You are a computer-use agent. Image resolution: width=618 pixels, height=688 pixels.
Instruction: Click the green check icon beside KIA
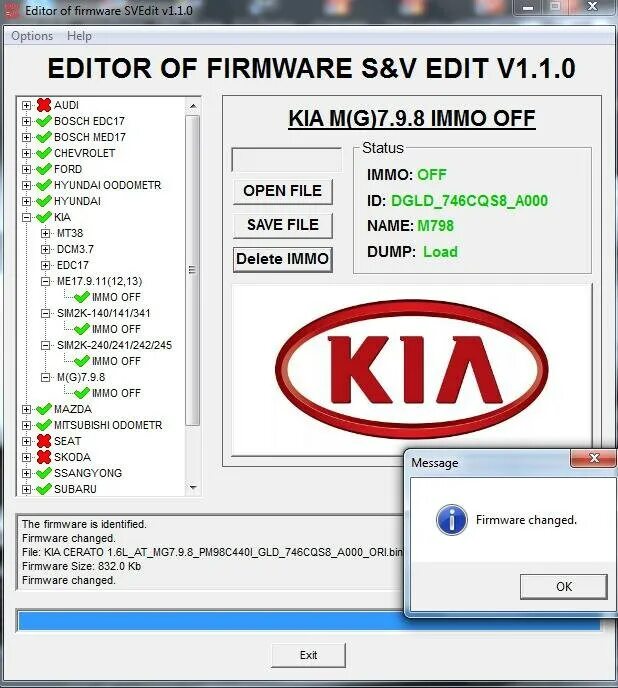click(44, 217)
